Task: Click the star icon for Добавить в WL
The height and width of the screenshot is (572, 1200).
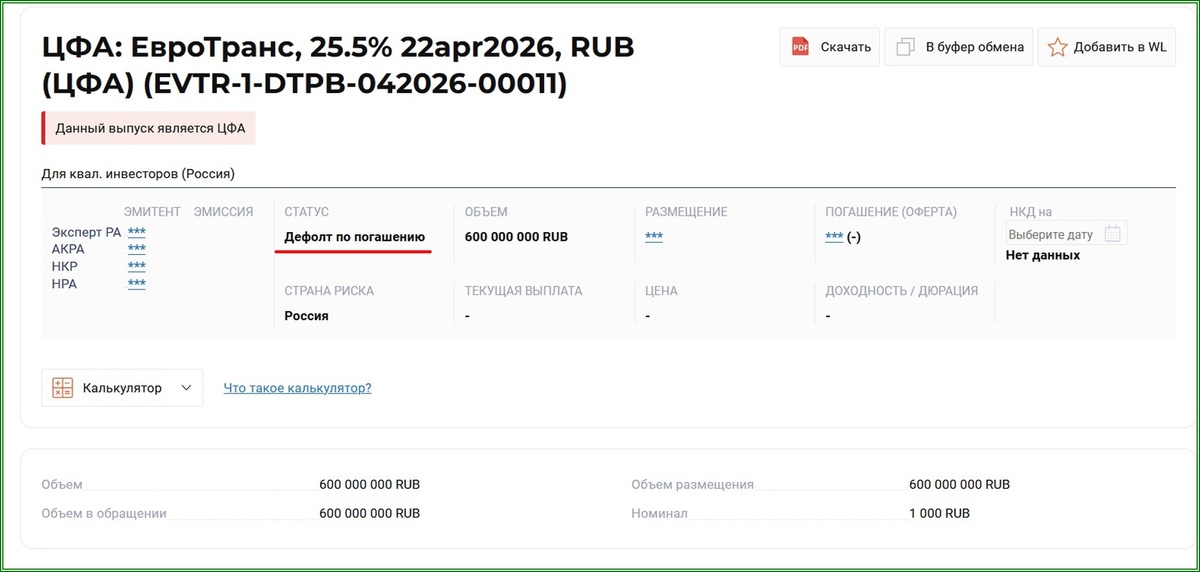Action: [x=1058, y=47]
